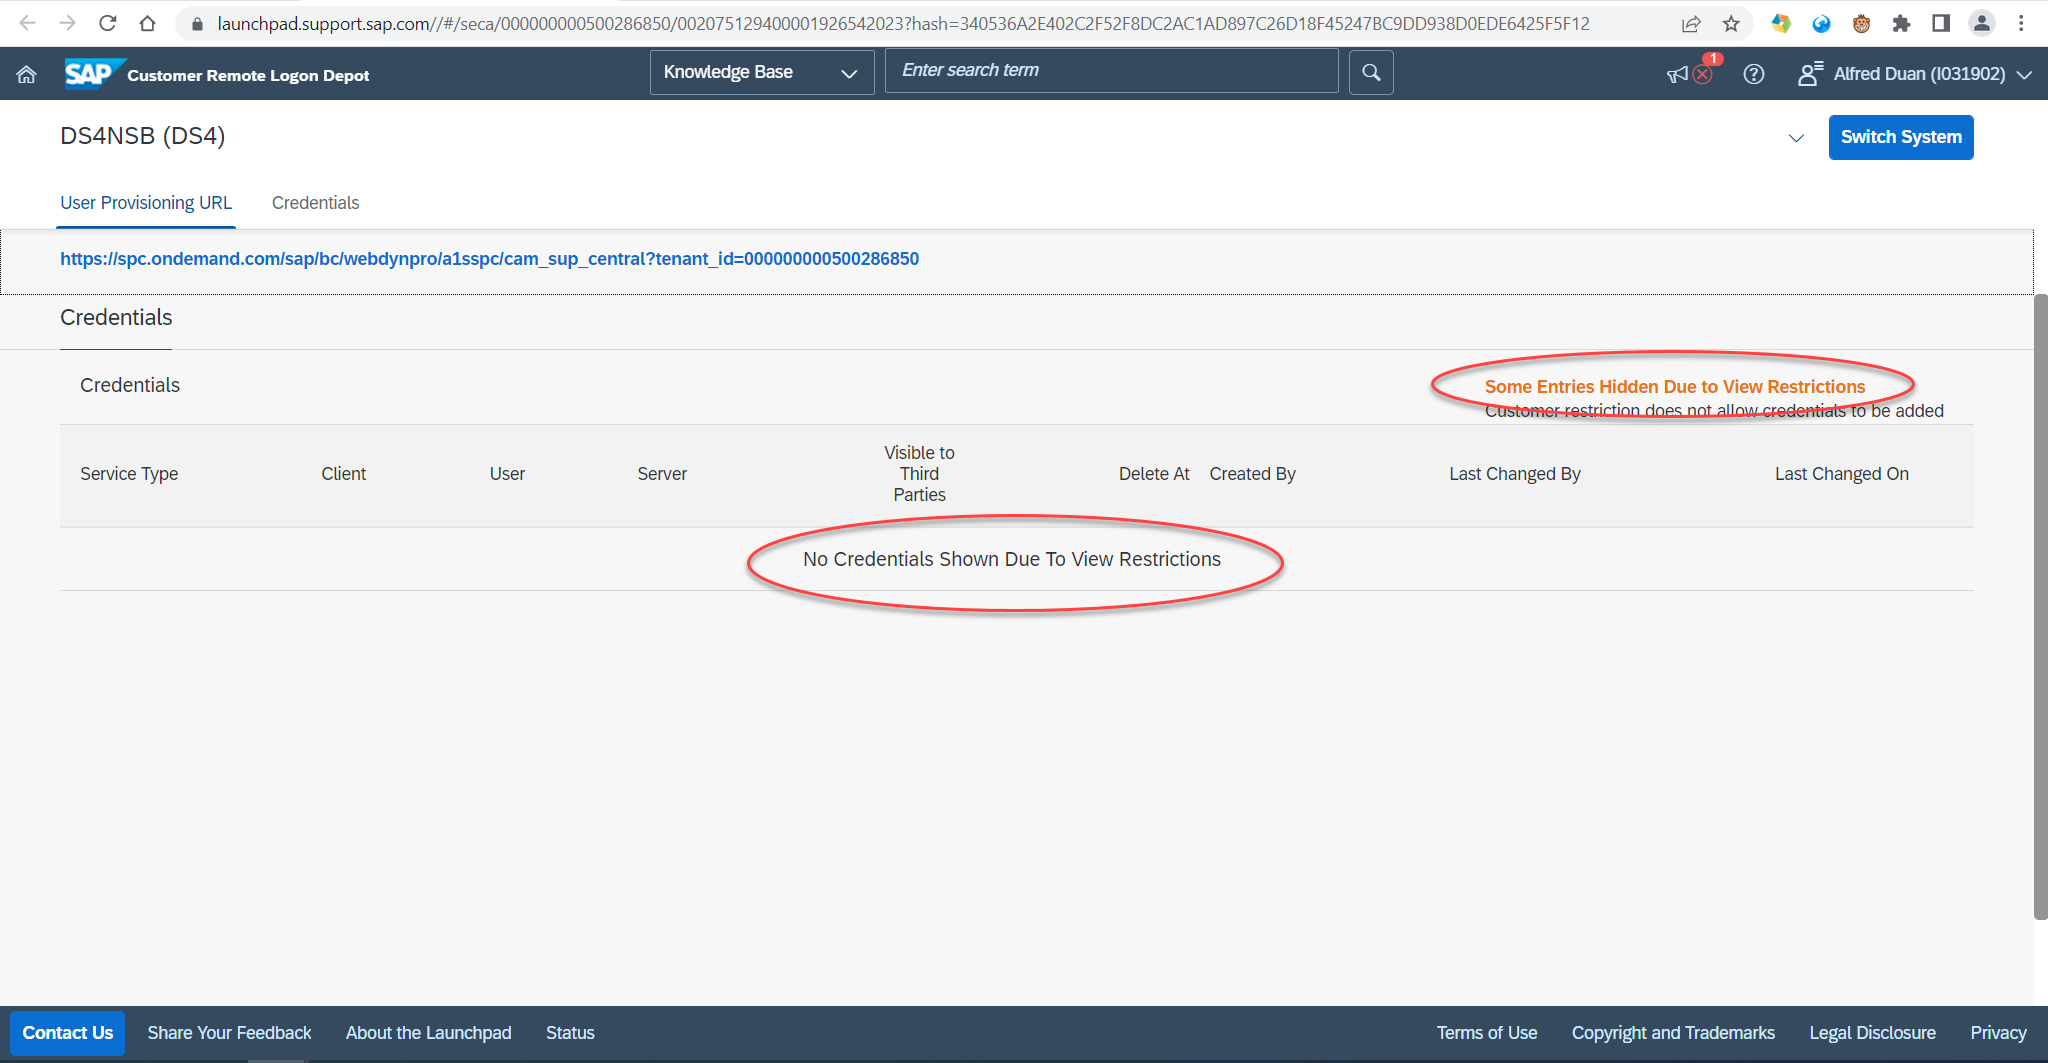2048x1063 pixels.
Task: Open the monkey face extension icon
Action: (x=1861, y=24)
